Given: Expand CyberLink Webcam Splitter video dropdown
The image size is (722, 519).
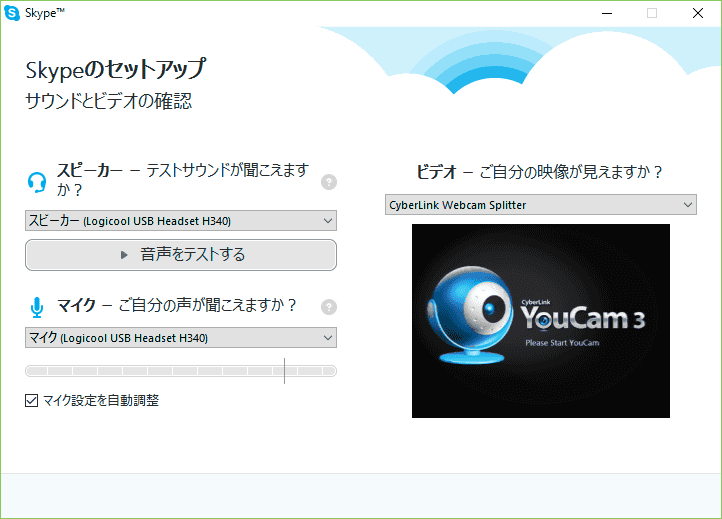Looking at the screenshot, I should (x=541, y=205).
